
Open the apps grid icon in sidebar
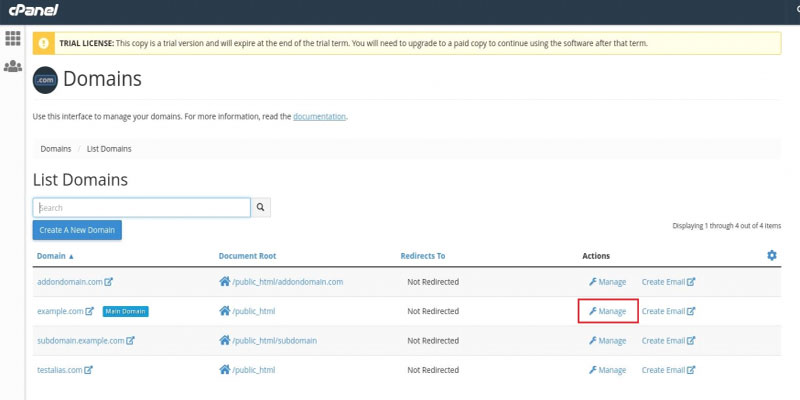[13, 38]
